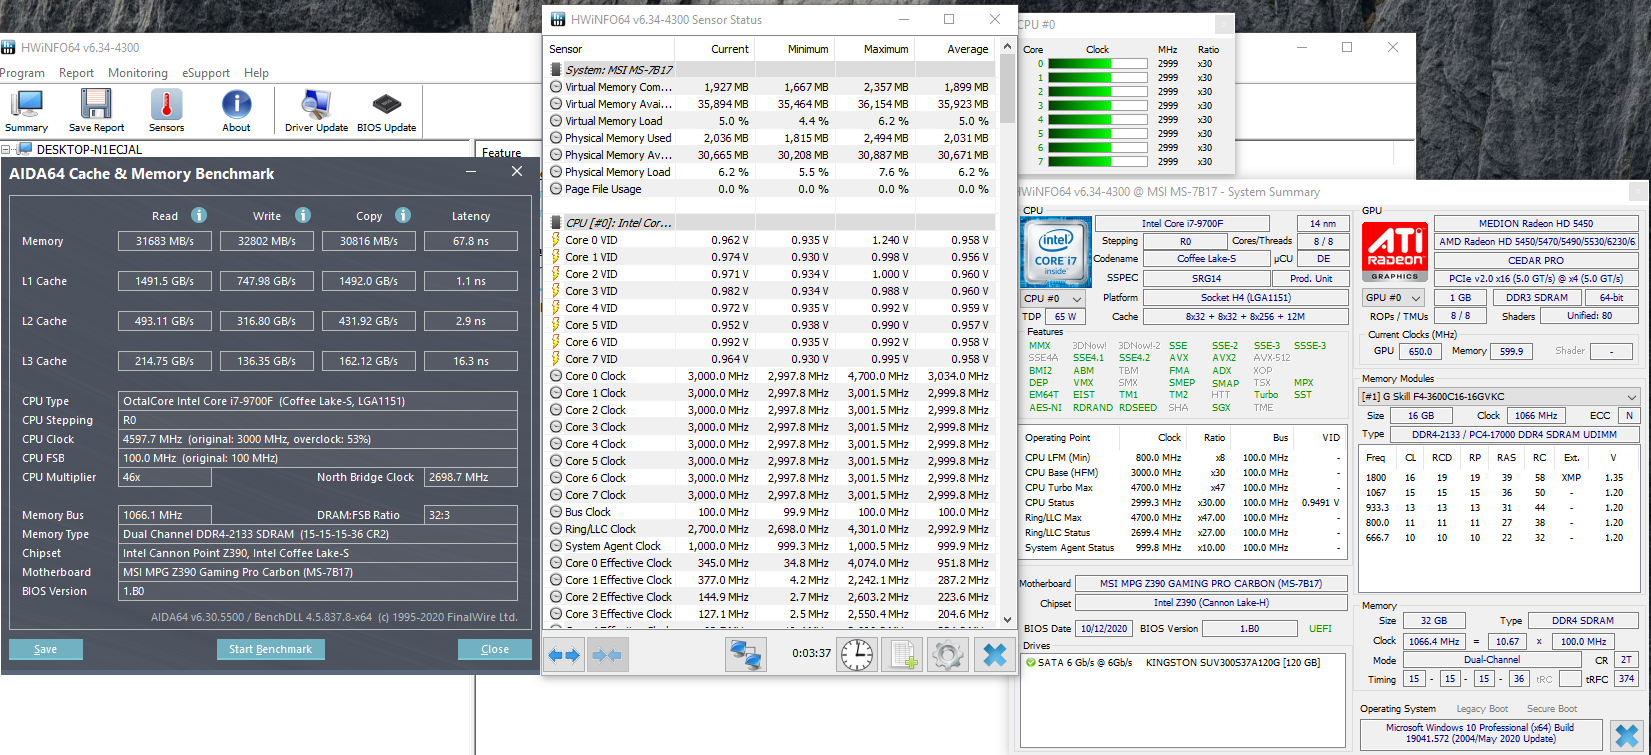The image size is (1651, 755).
Task: Click L3 Cache latency 16.3 ns value
Action: [471, 361]
